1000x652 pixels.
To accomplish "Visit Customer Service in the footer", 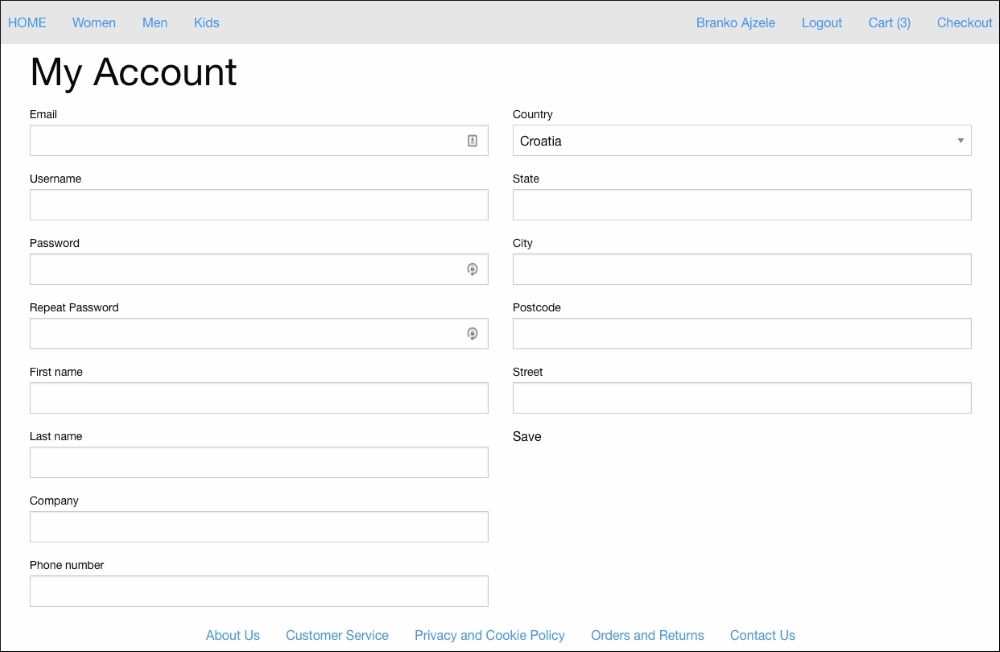I will tap(337, 635).
